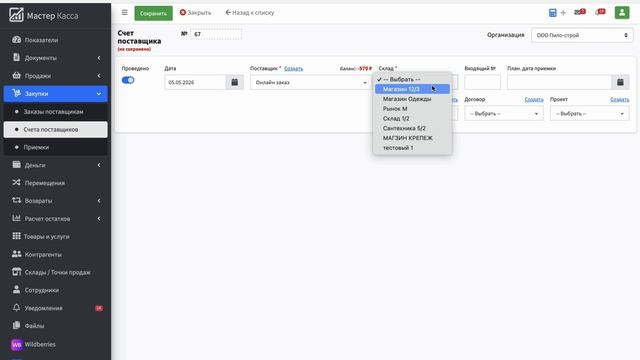
Task: Click the Контрагенты people icon
Action: [x=16, y=254]
